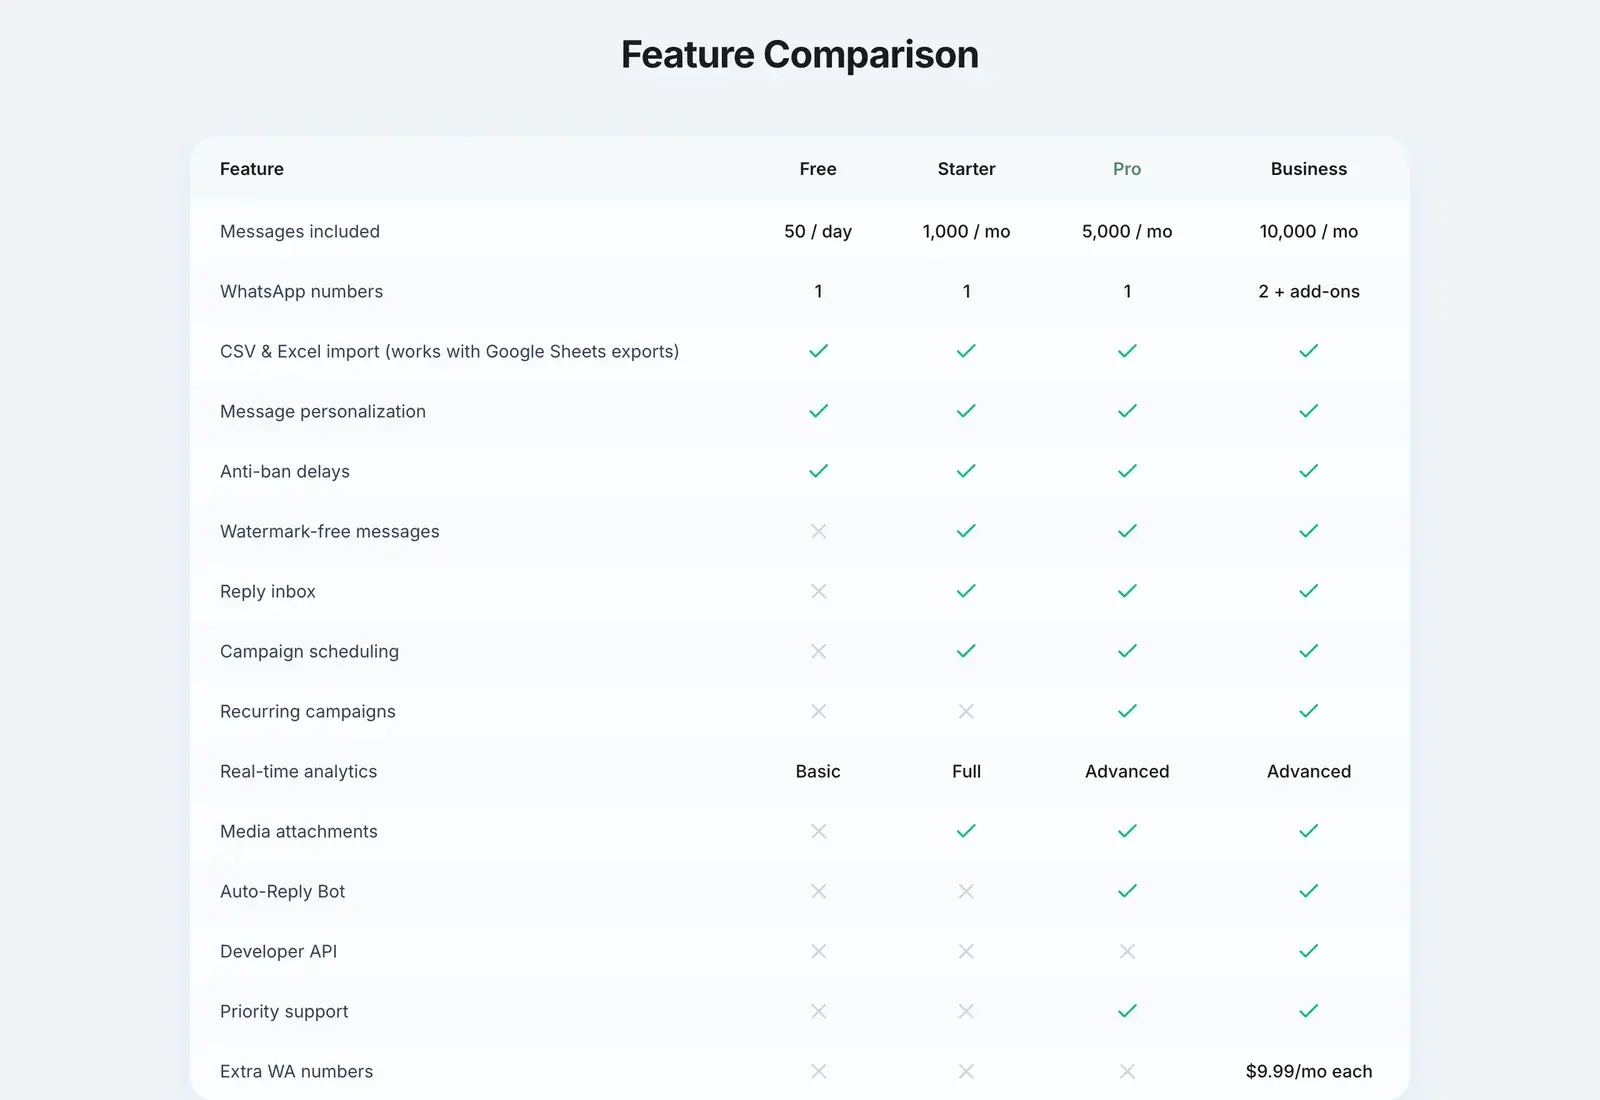Image resolution: width=1600 pixels, height=1100 pixels.
Task: Click the Pro checkmark for Anti-ban delays
Action: (1127, 471)
